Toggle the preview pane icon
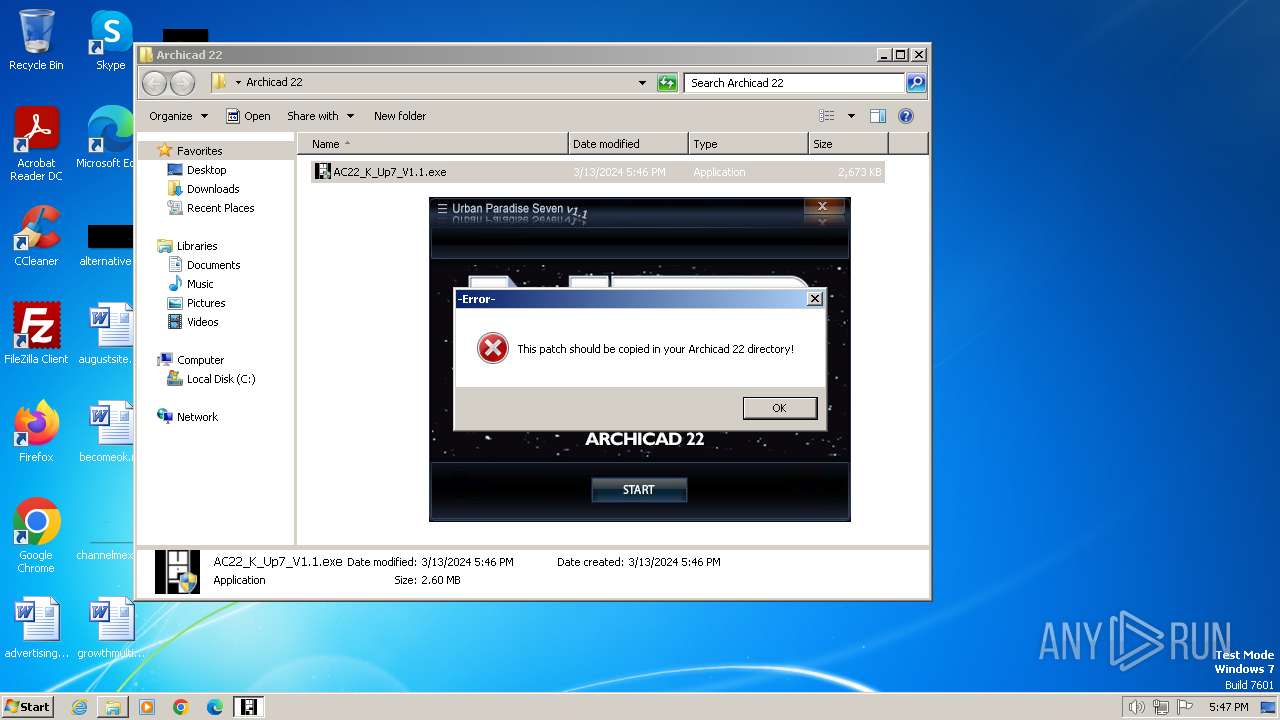Screen dimensions: 1280x720 [878, 116]
